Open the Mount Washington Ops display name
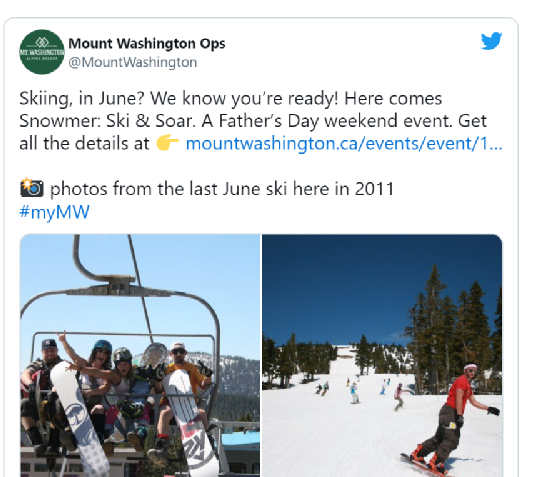This screenshot has height=477, width=554. [147, 43]
